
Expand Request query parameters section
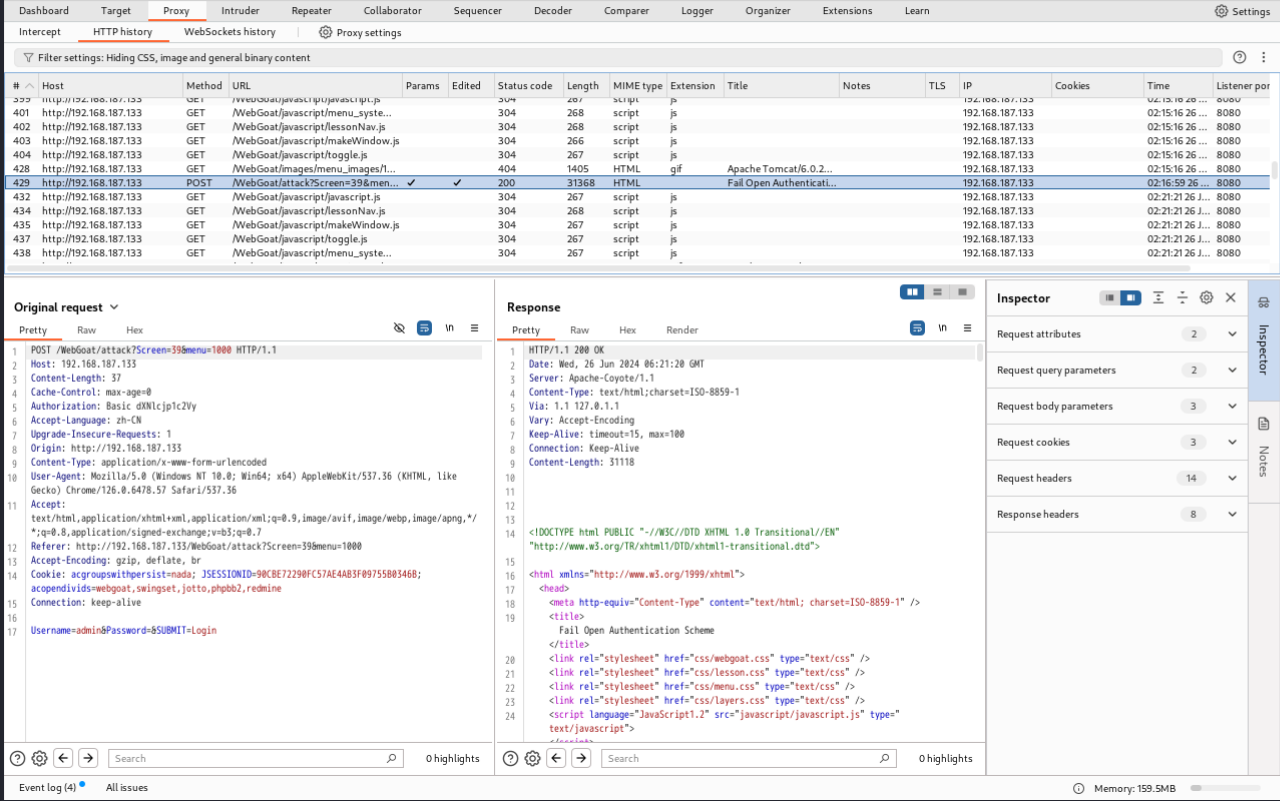point(1232,370)
